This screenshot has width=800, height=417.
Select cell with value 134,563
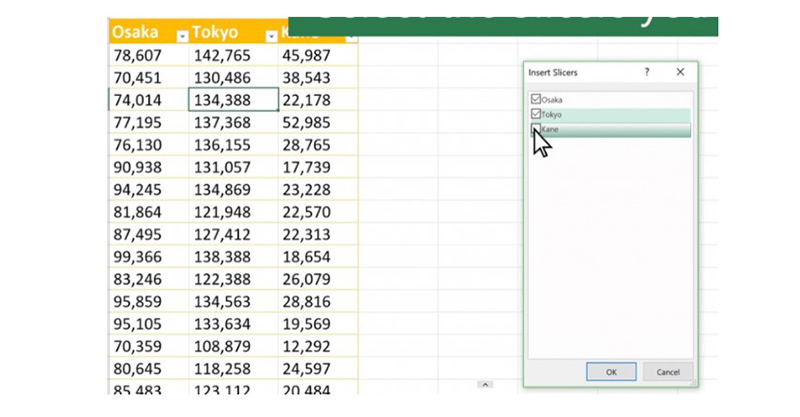click(234, 302)
